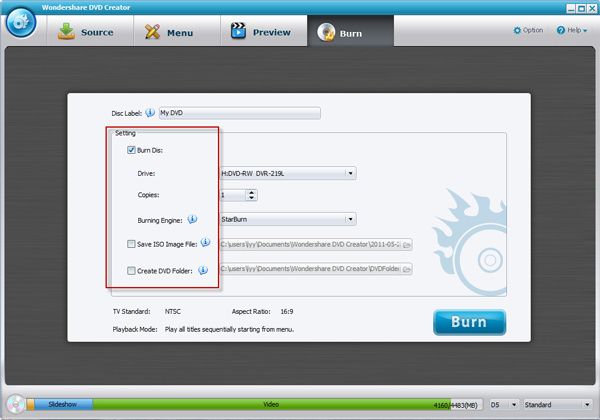Image resolution: width=600 pixels, height=420 pixels.
Task: Browse folder for ISO image file path
Action: pos(407,245)
